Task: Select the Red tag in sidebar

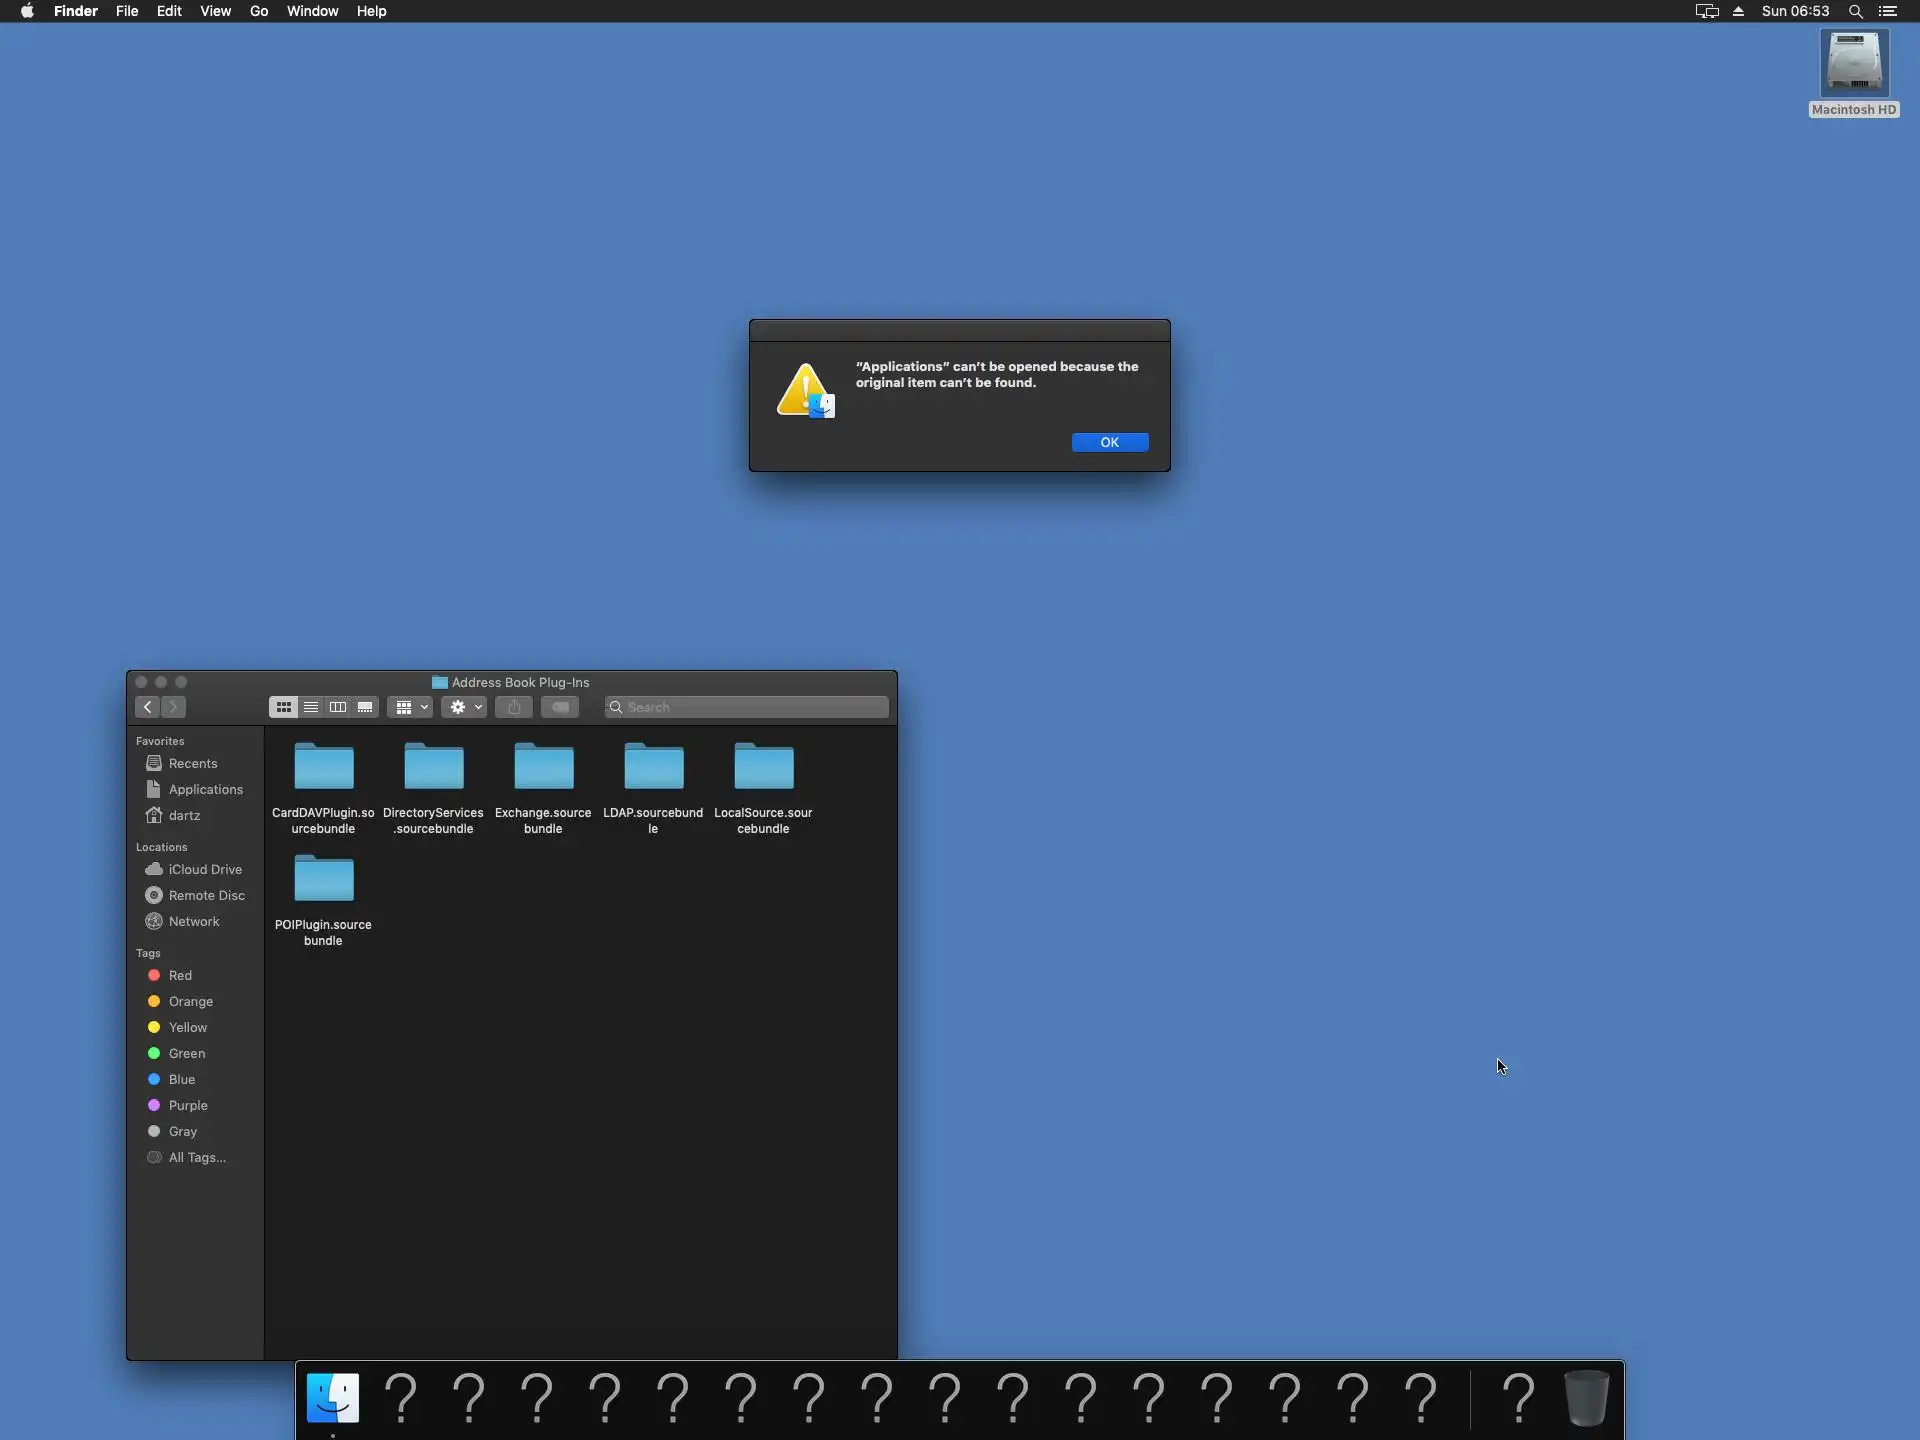Action: pyautogui.click(x=180, y=975)
